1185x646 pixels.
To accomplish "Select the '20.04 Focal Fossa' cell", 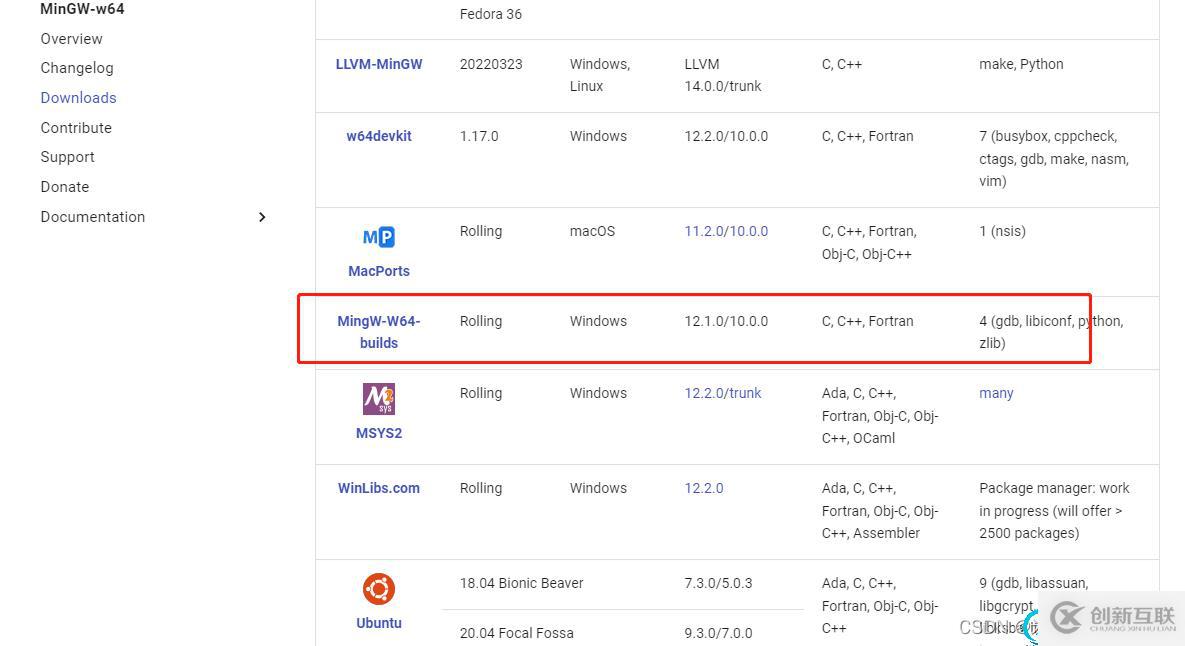I will click(x=517, y=633).
